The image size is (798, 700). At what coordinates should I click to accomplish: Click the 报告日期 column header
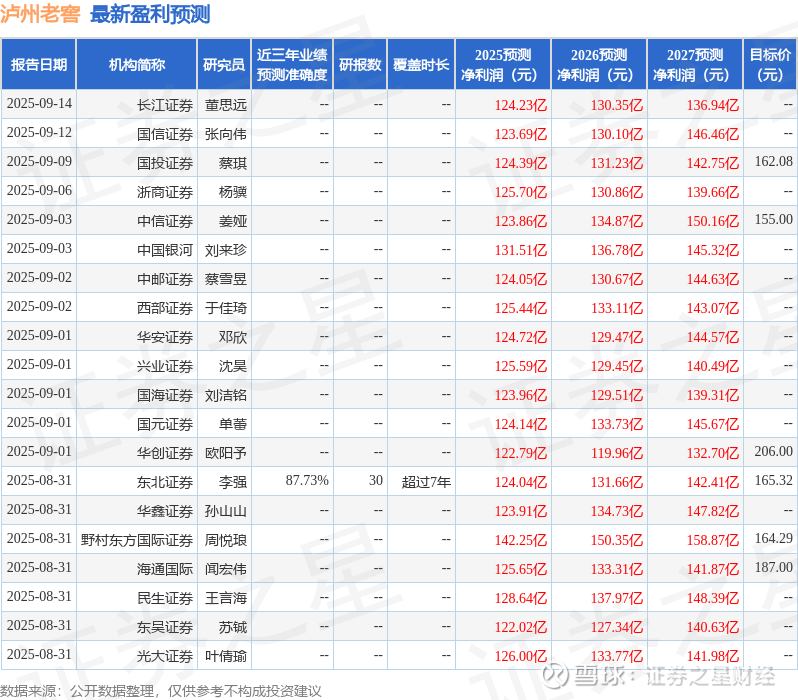pos(39,65)
